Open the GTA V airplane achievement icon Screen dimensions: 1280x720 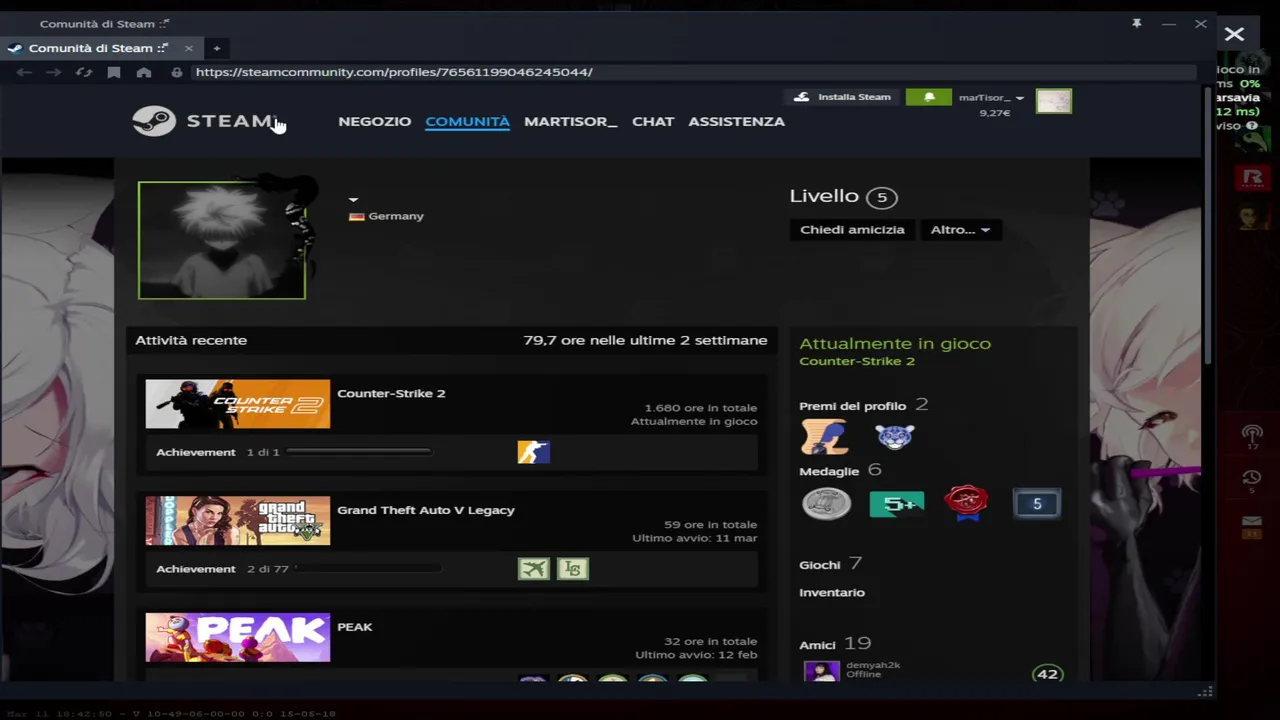(533, 569)
